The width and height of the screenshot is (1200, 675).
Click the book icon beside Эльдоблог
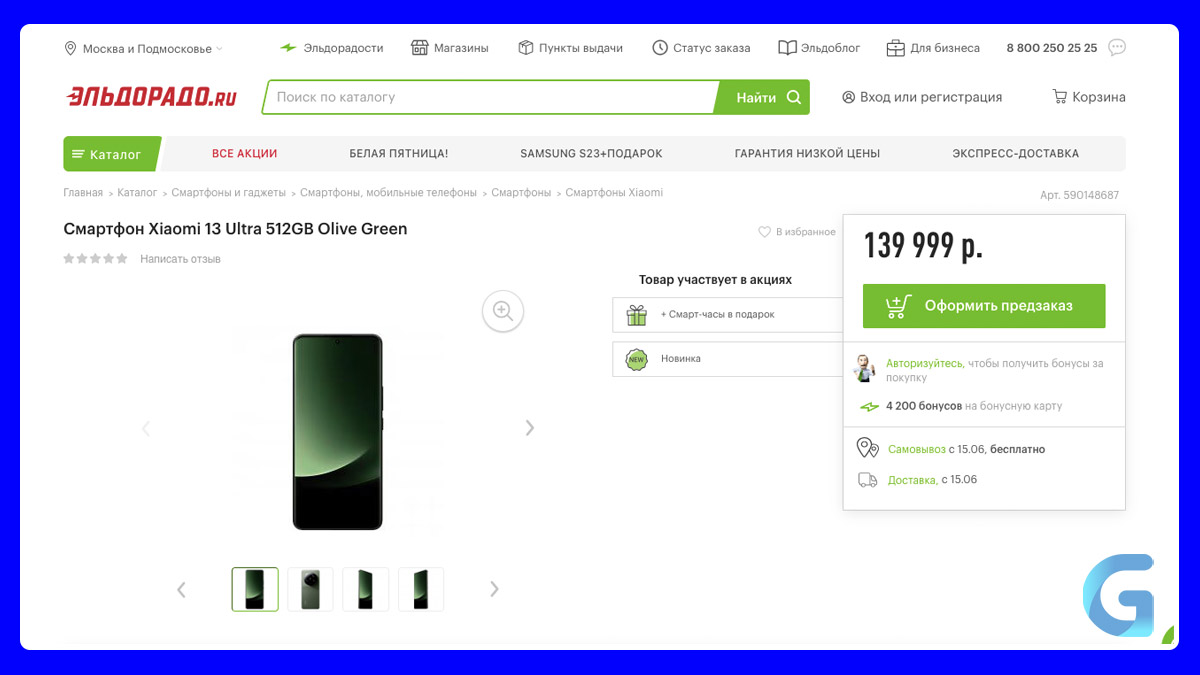(x=787, y=48)
